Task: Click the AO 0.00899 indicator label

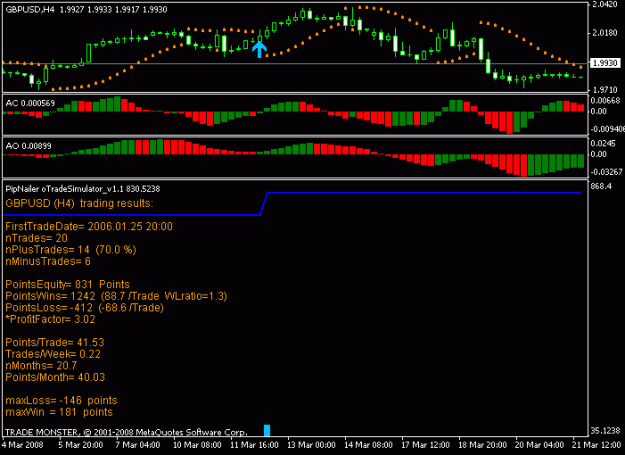Action: point(28,146)
